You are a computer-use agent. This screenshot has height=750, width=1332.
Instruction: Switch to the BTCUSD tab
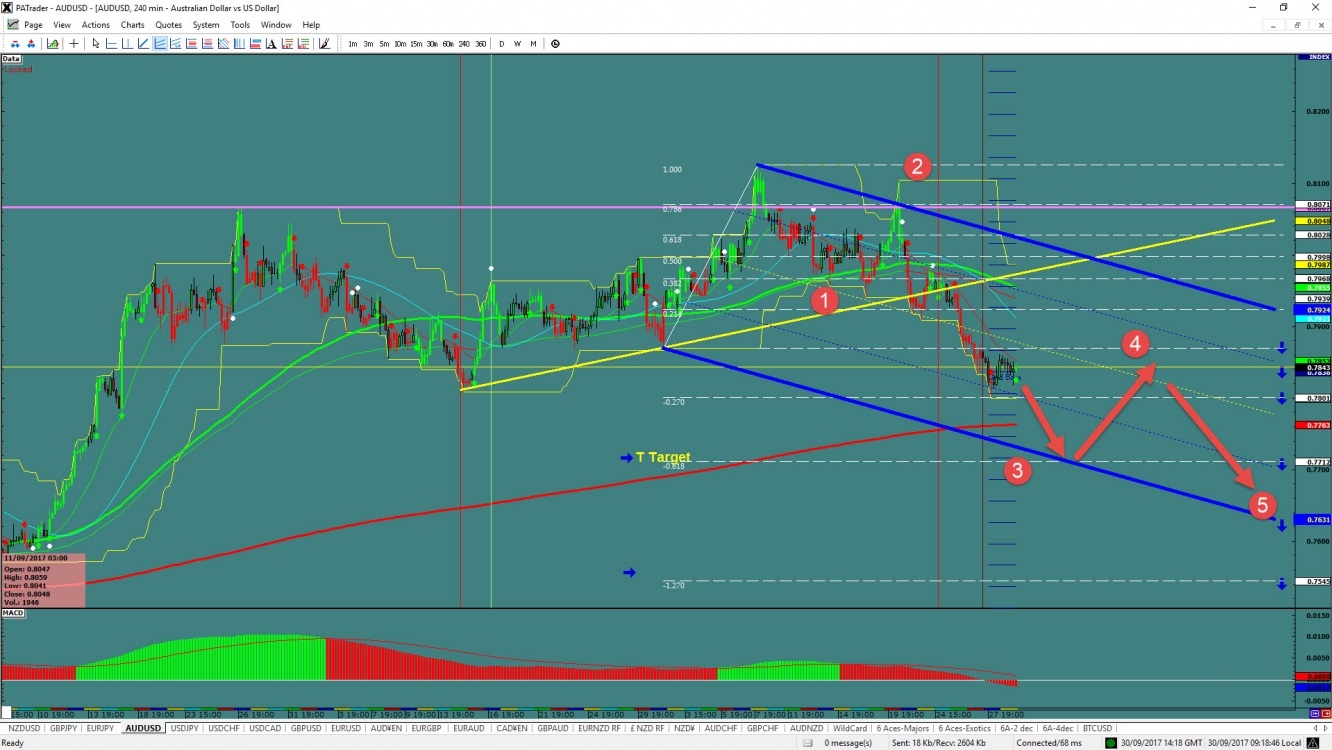point(1098,728)
